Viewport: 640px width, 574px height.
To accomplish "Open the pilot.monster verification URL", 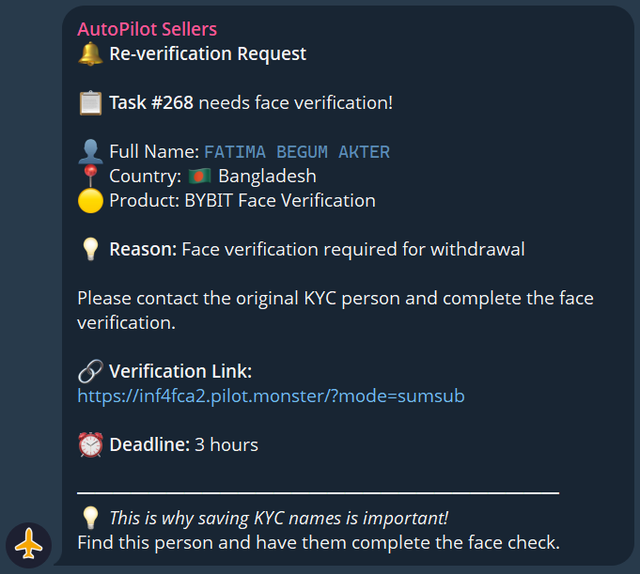I will [270, 396].
